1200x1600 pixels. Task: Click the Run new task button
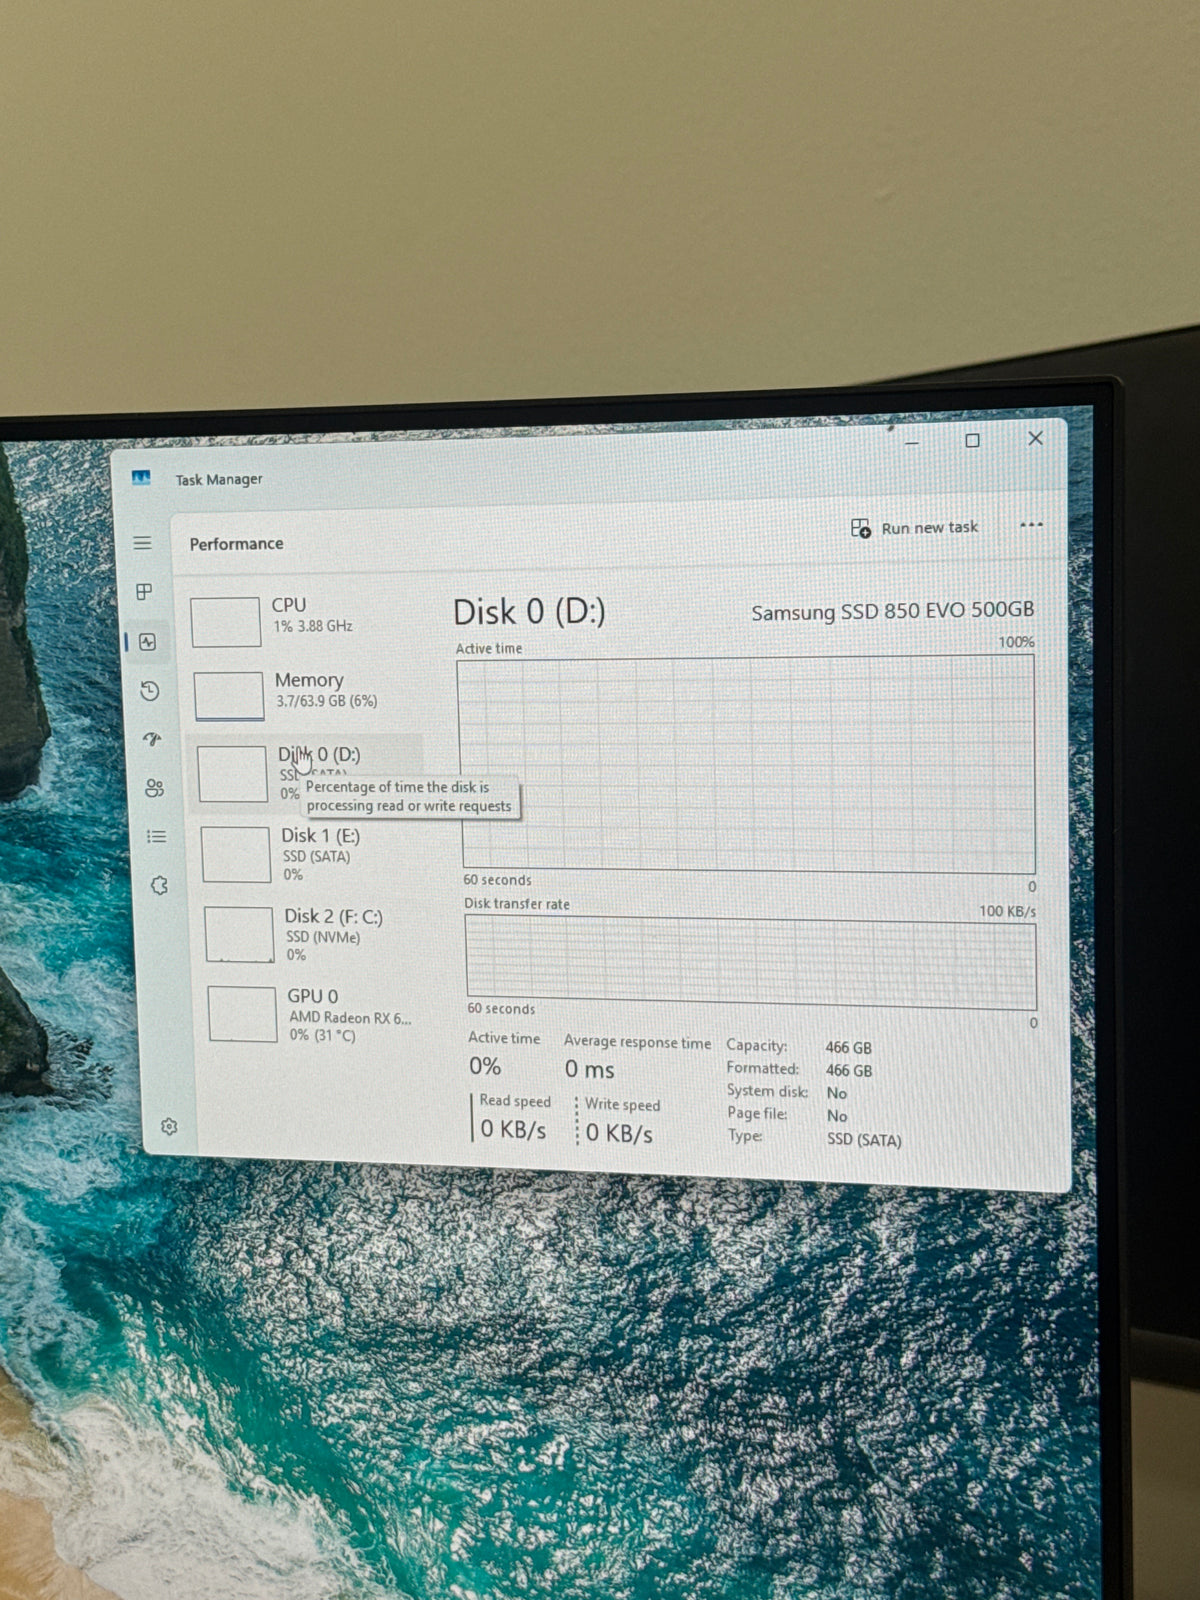(914, 527)
